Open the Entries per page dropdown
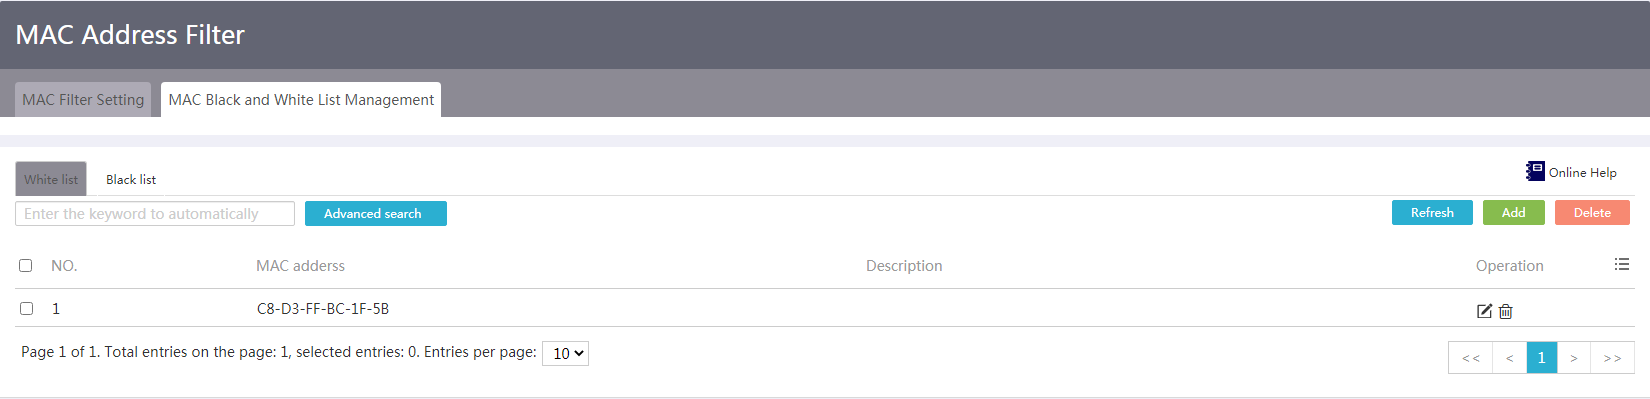Image resolution: width=1650 pixels, height=399 pixels. click(x=565, y=353)
